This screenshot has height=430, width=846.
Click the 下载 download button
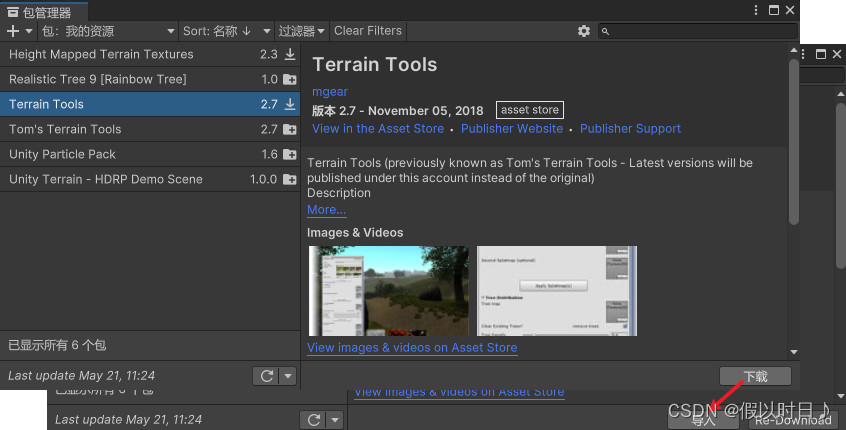tap(755, 376)
